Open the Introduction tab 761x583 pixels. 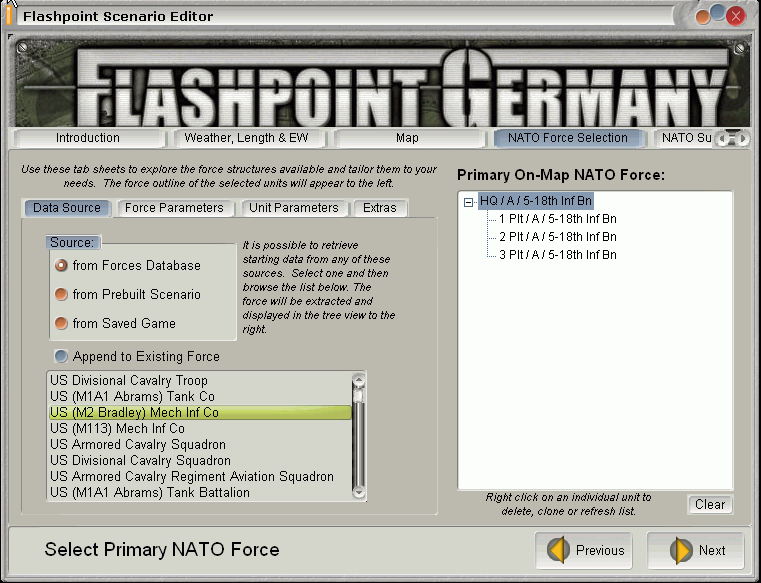[x=88, y=138]
